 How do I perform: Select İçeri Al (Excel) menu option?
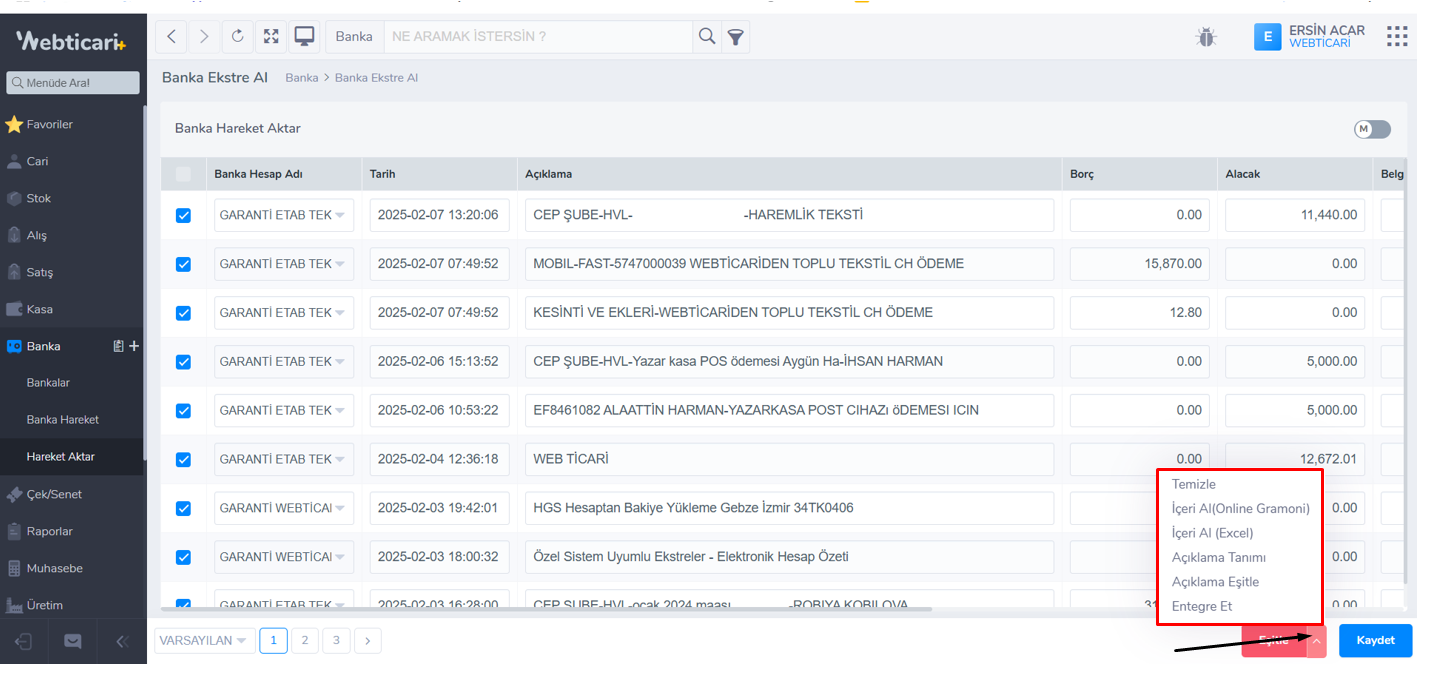click(x=1212, y=533)
